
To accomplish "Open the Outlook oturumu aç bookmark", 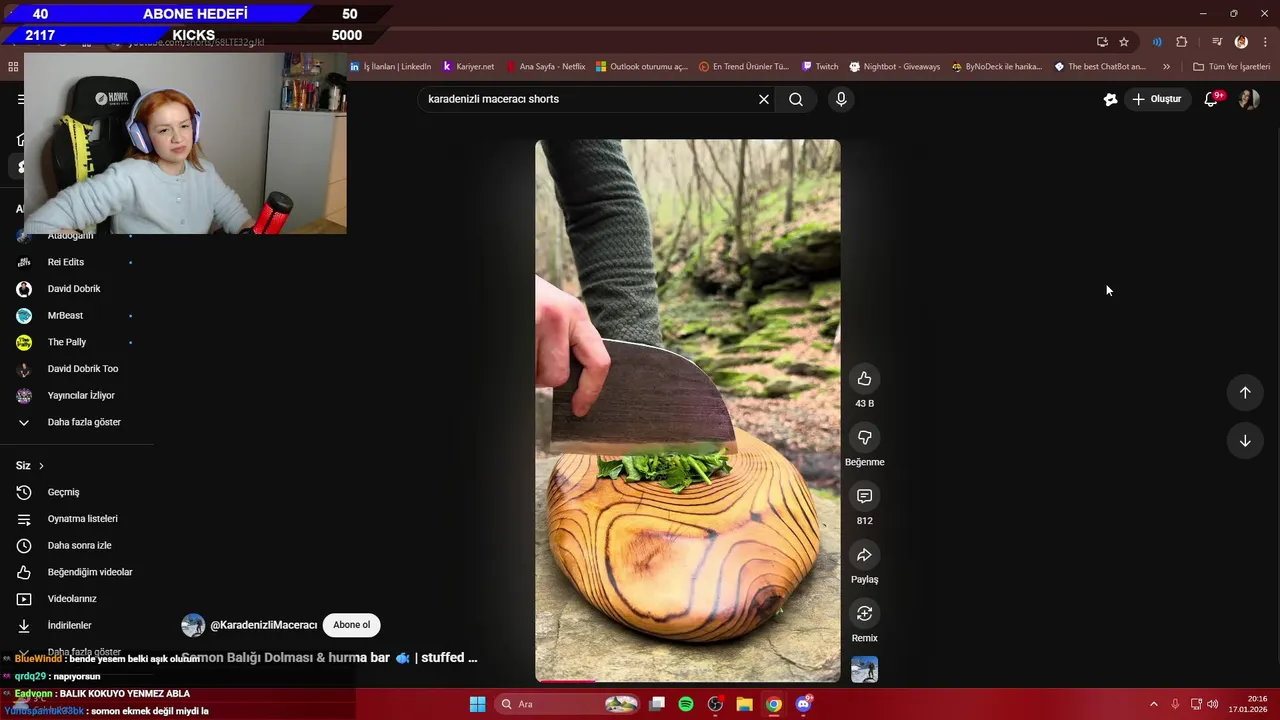I will pos(642,67).
